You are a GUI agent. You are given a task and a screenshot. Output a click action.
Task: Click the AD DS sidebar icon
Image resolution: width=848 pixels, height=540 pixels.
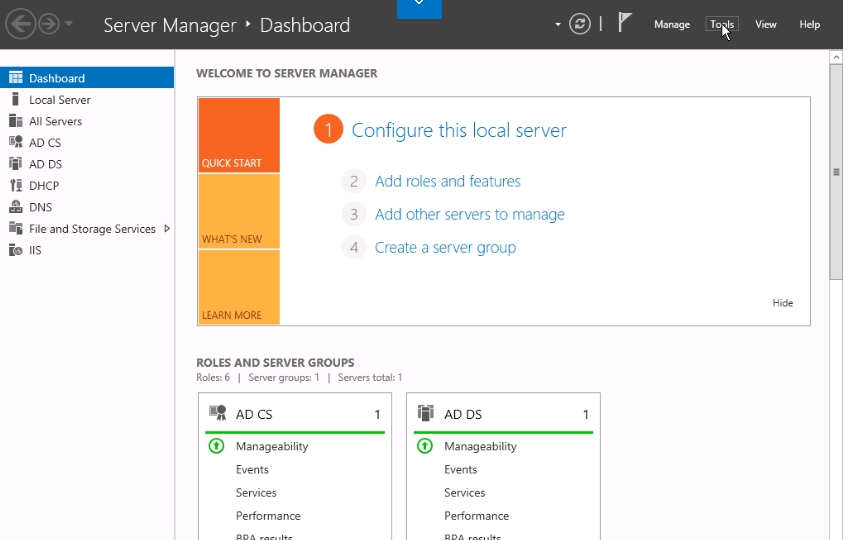pyautogui.click(x=16, y=163)
